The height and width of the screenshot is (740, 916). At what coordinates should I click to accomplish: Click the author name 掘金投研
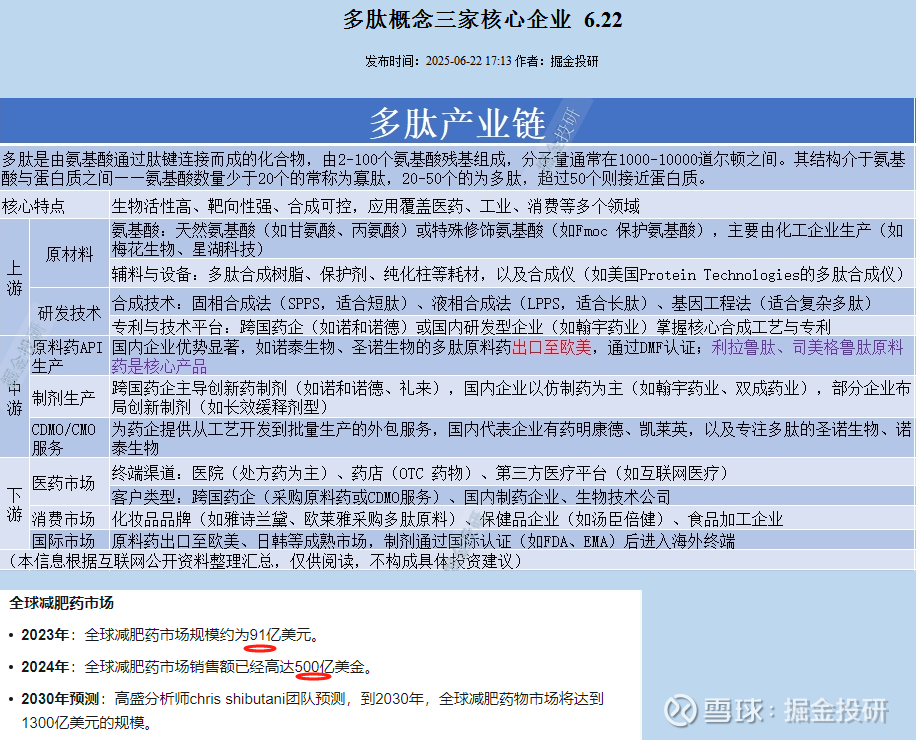coord(574,61)
